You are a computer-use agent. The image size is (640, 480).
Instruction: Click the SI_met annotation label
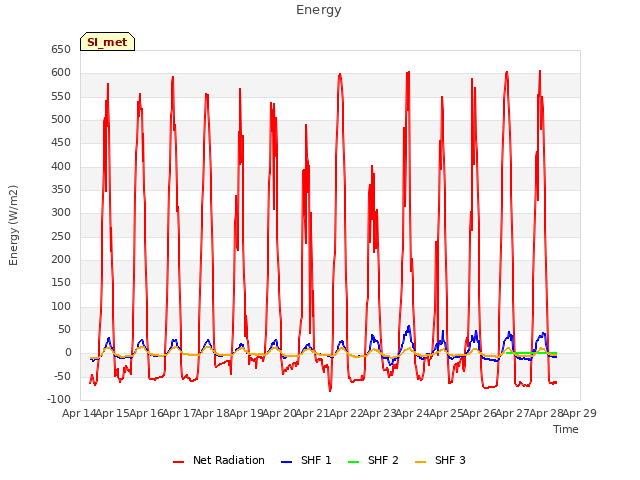[107, 42]
